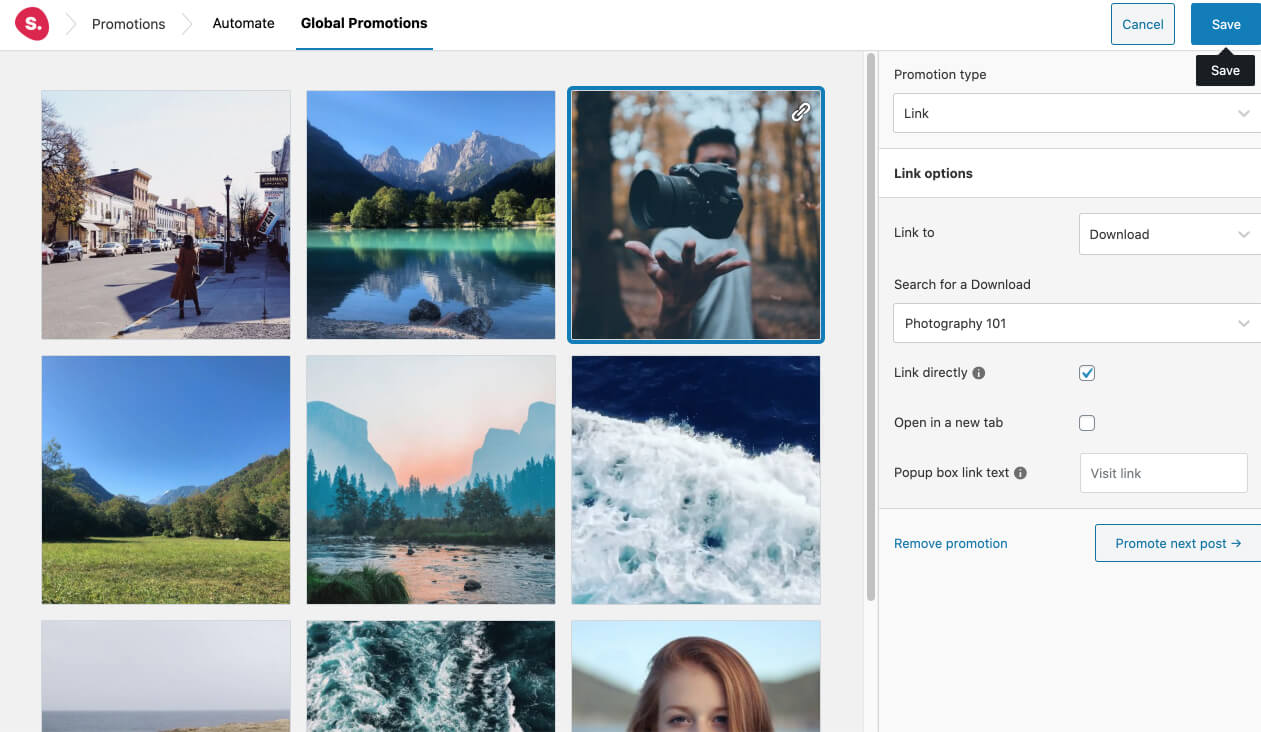Select the man holding camera thumbnail
1261x732 pixels.
(x=696, y=215)
